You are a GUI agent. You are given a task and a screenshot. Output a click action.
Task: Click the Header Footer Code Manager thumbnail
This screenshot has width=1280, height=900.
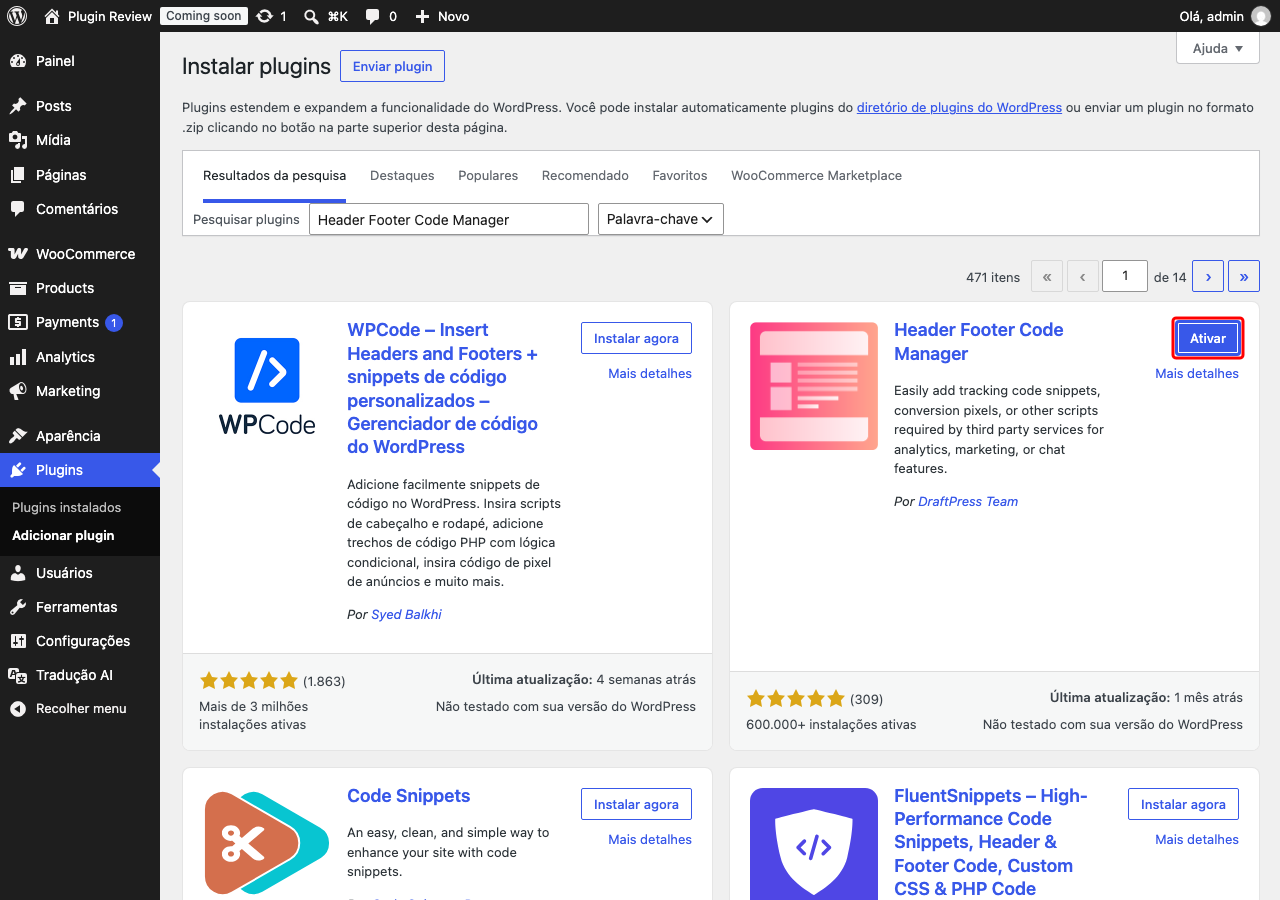coord(814,386)
